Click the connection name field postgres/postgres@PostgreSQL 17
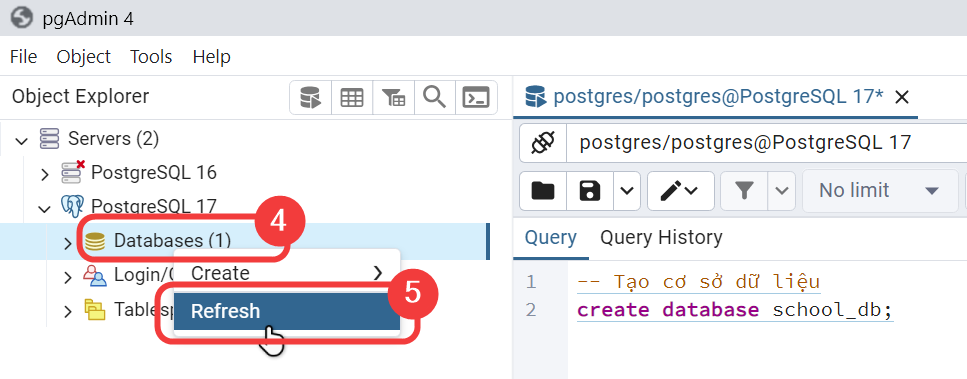This screenshot has width=967, height=379. pos(766,143)
